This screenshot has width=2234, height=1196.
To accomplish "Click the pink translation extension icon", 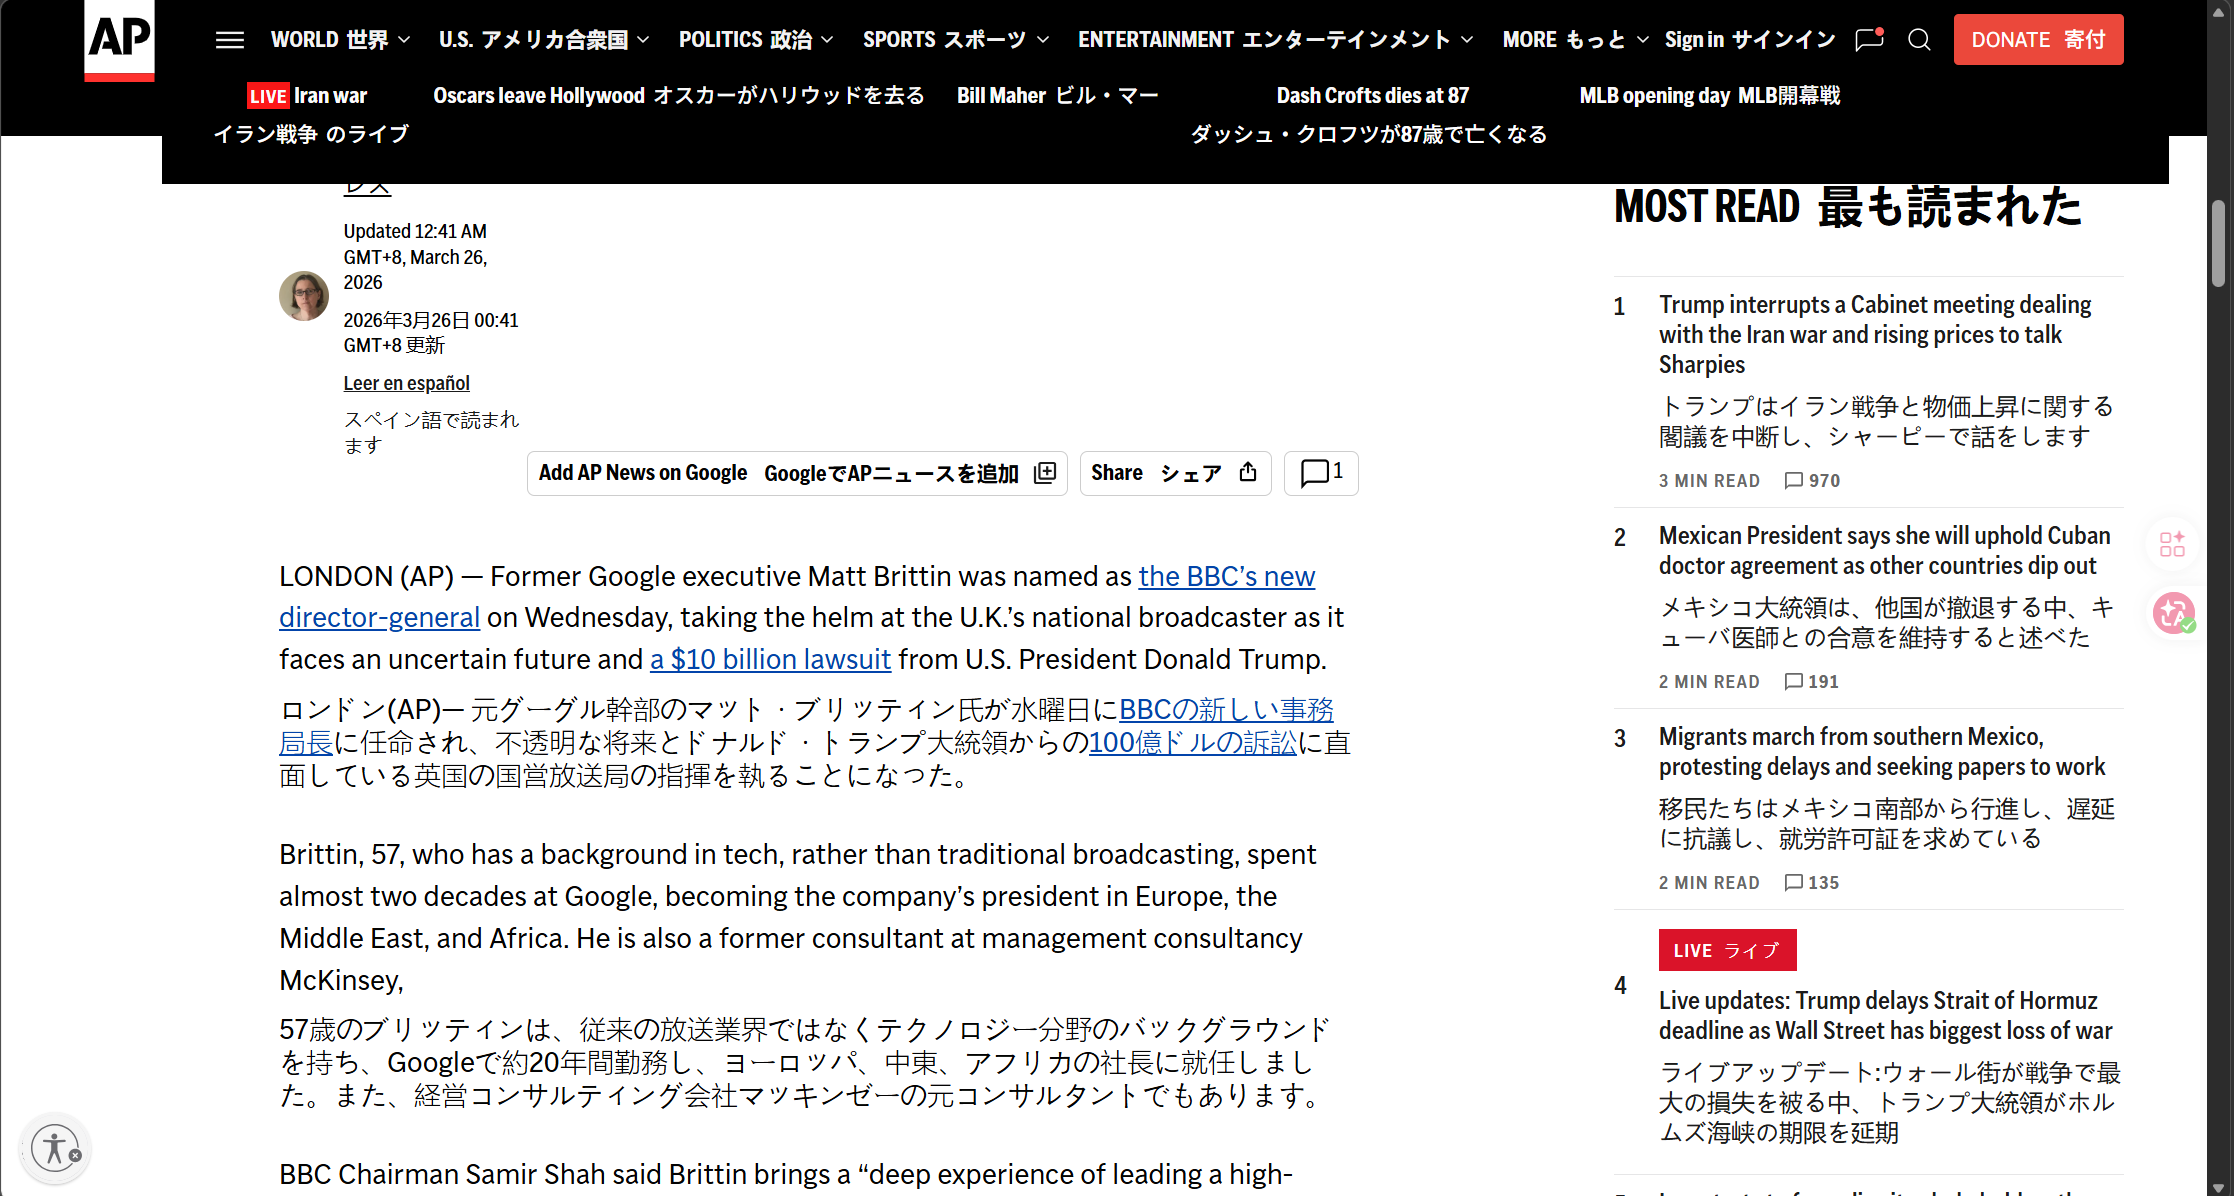I will pyautogui.click(x=2172, y=613).
